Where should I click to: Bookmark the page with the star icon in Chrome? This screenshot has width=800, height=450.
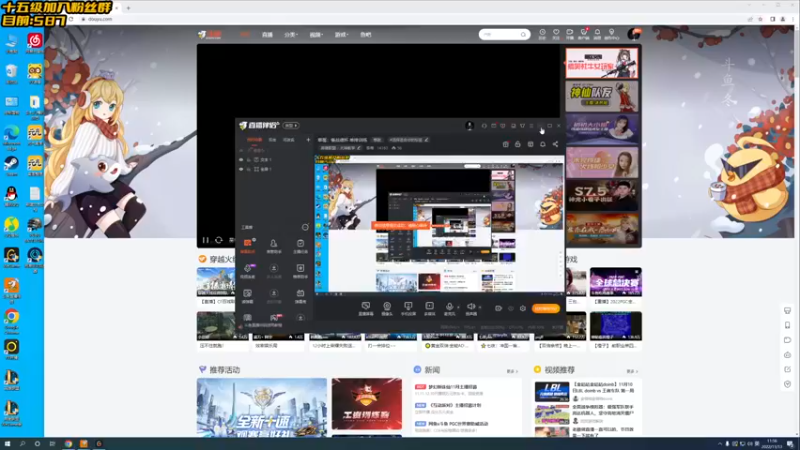point(760,19)
